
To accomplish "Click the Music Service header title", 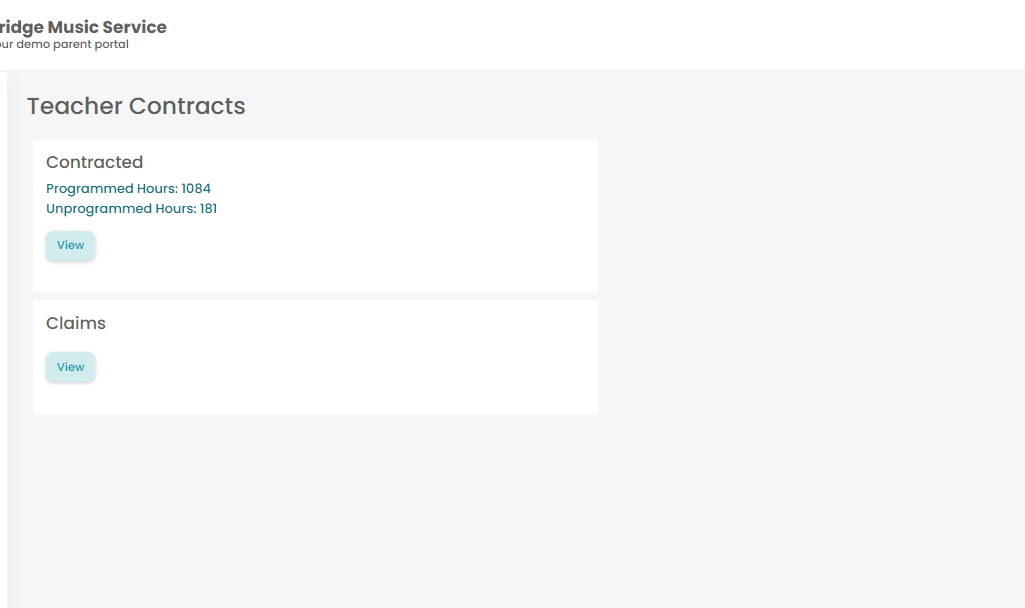I will click(x=83, y=27).
